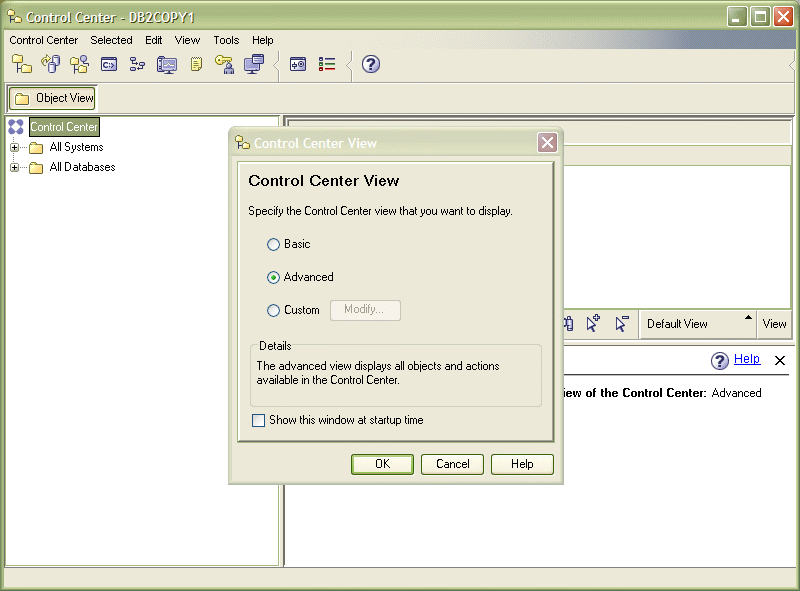Click the Object View button

point(52,98)
